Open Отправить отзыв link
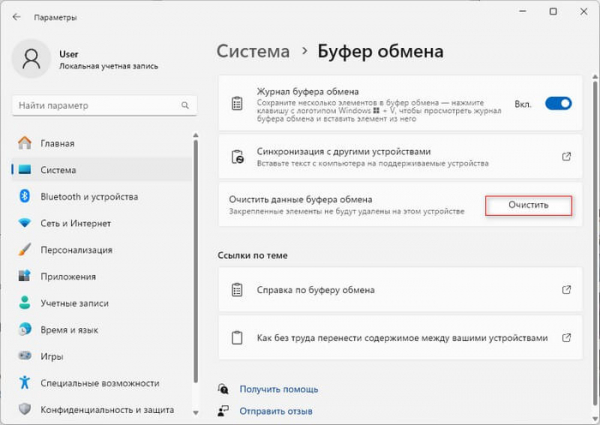 coord(276,411)
